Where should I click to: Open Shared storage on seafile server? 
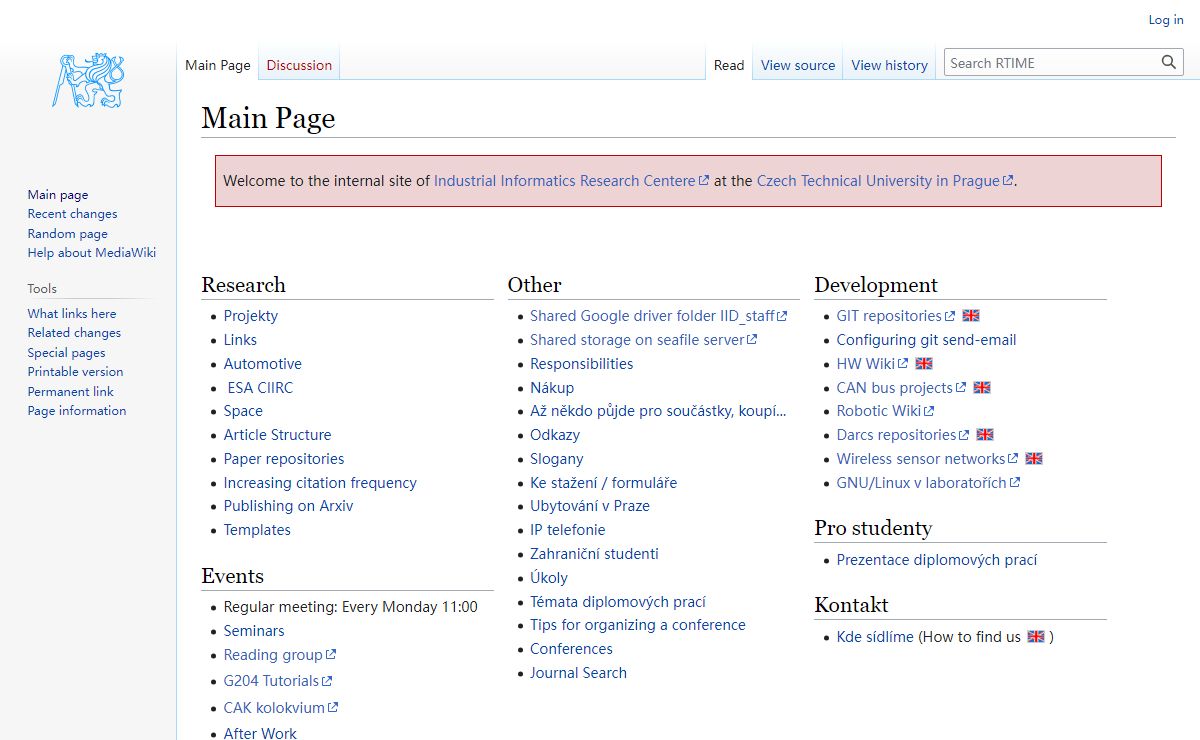[x=644, y=340]
